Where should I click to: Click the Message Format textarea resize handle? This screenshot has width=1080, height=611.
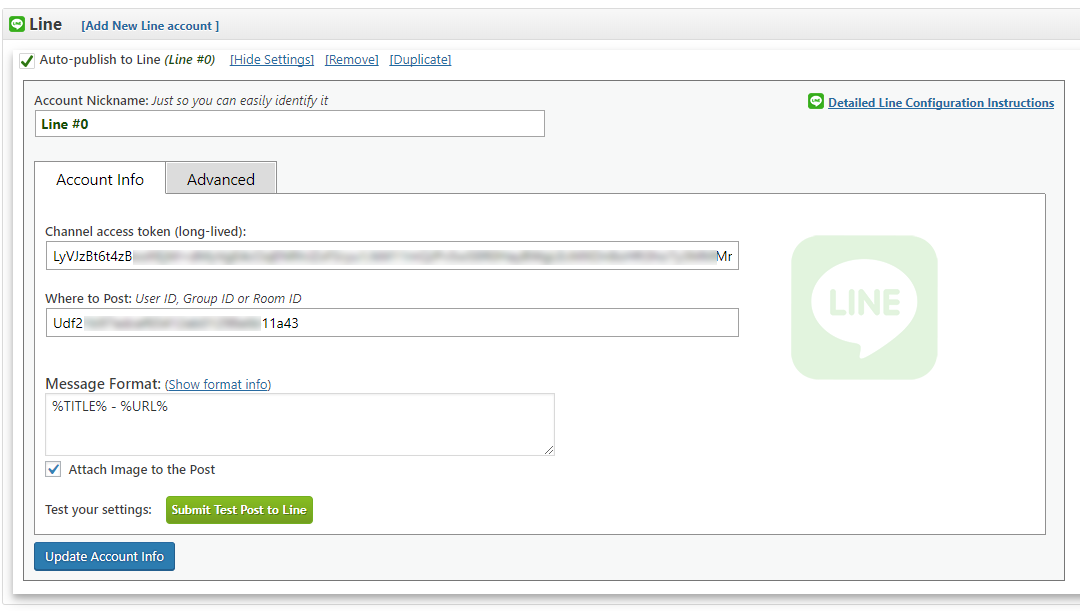548,450
